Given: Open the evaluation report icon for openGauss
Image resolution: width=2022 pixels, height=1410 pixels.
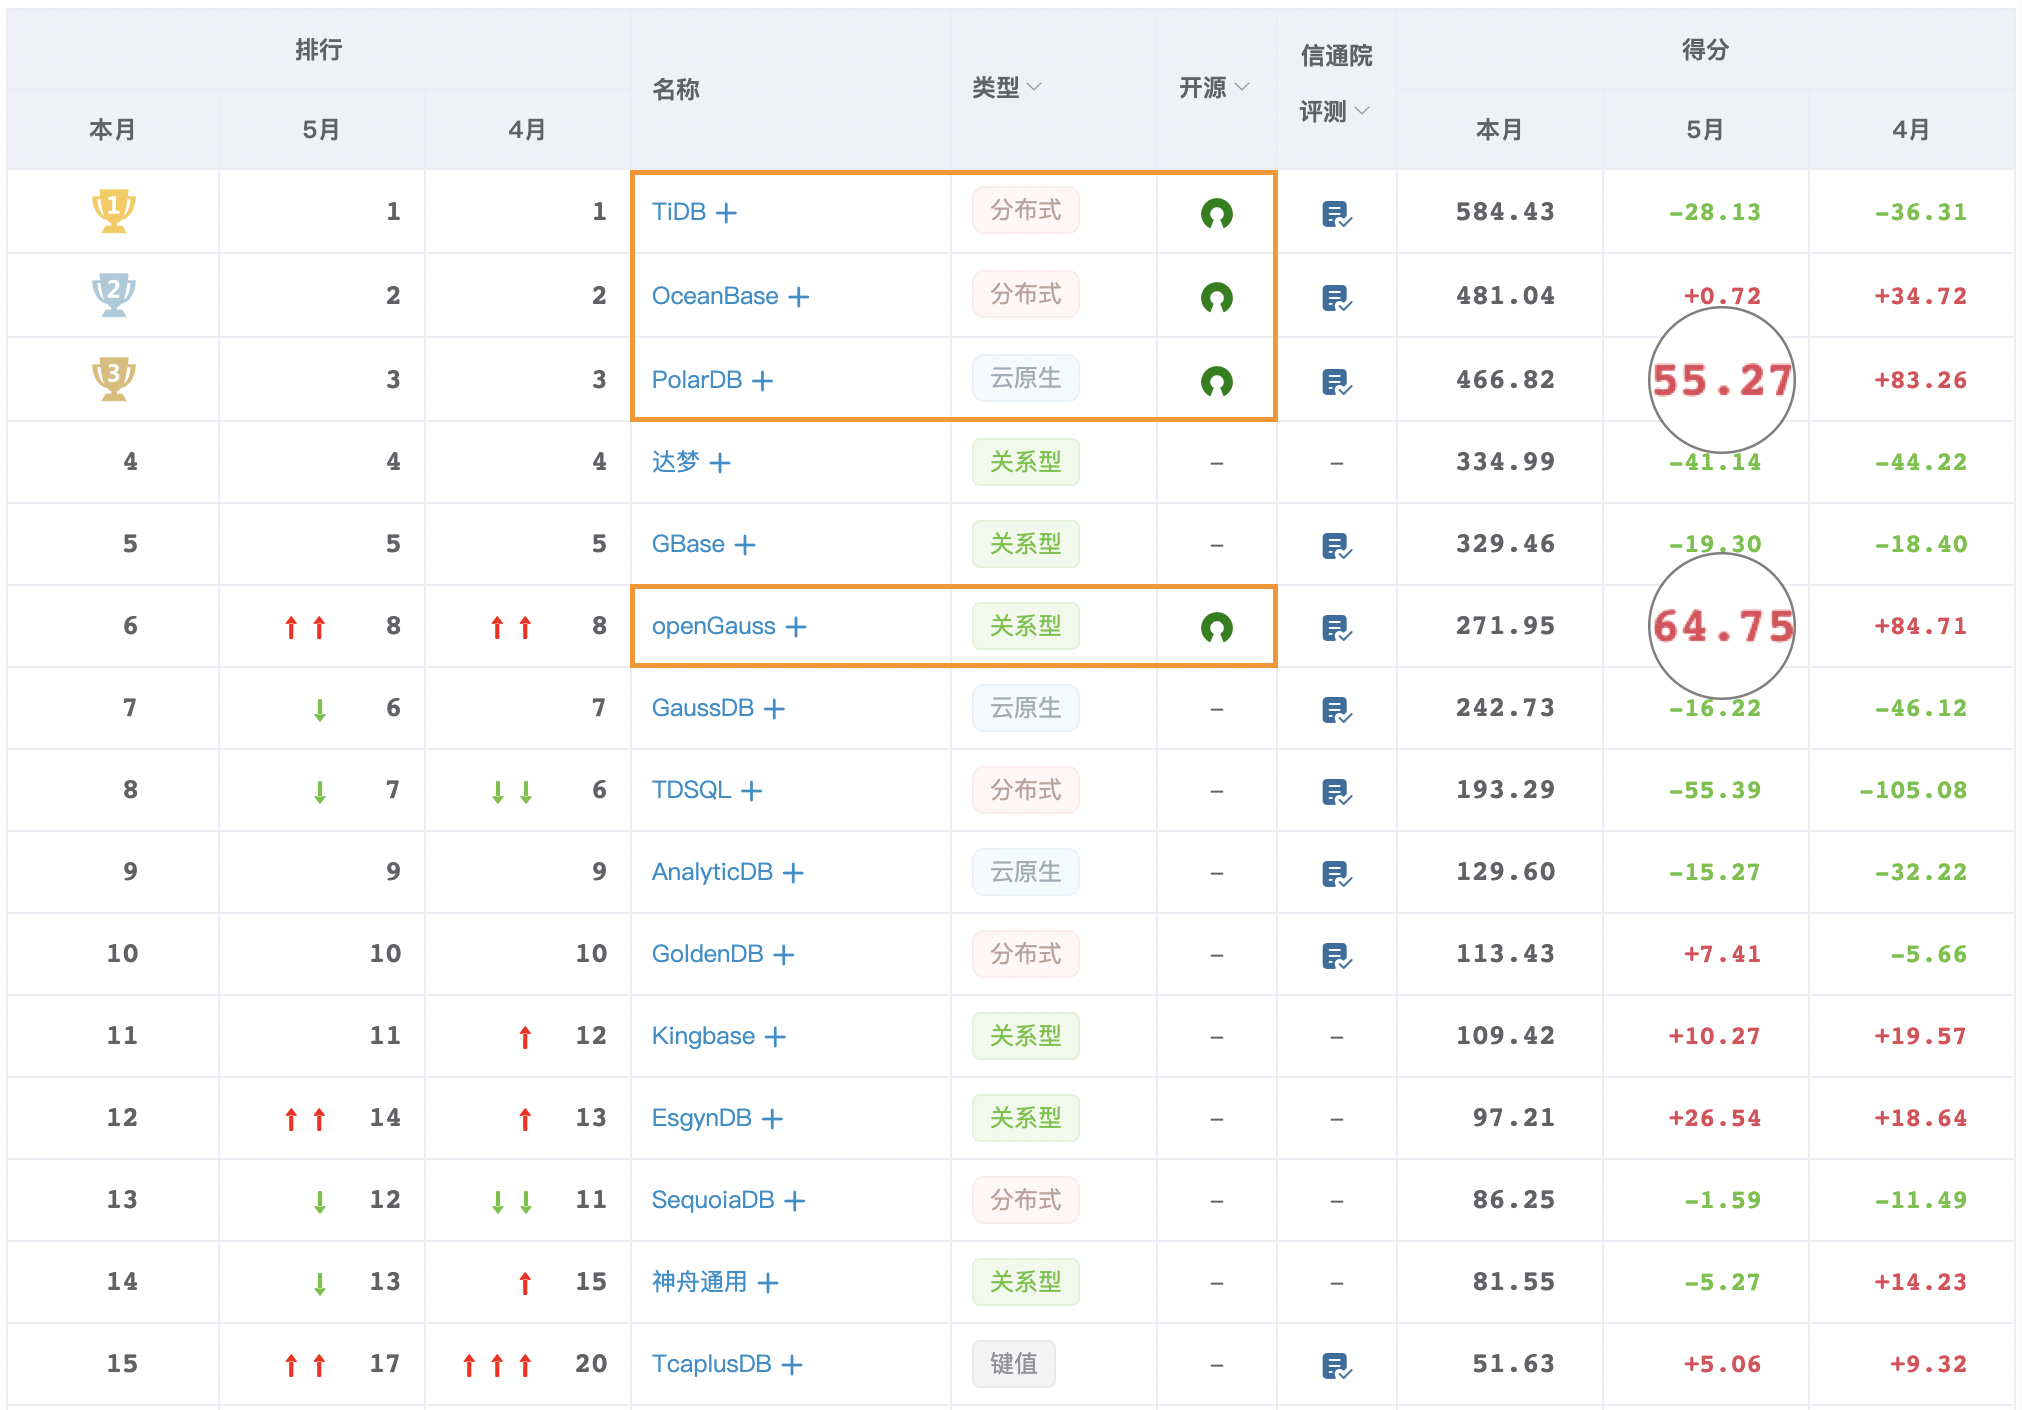Looking at the screenshot, I should pyautogui.click(x=1336, y=628).
